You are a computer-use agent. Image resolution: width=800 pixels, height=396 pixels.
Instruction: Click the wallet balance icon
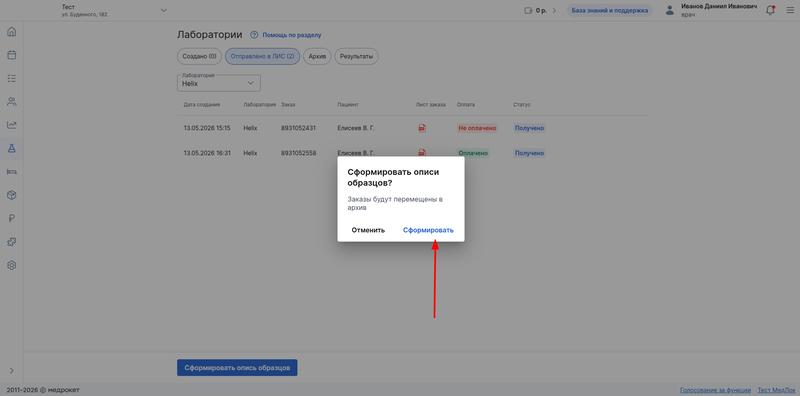coord(528,10)
